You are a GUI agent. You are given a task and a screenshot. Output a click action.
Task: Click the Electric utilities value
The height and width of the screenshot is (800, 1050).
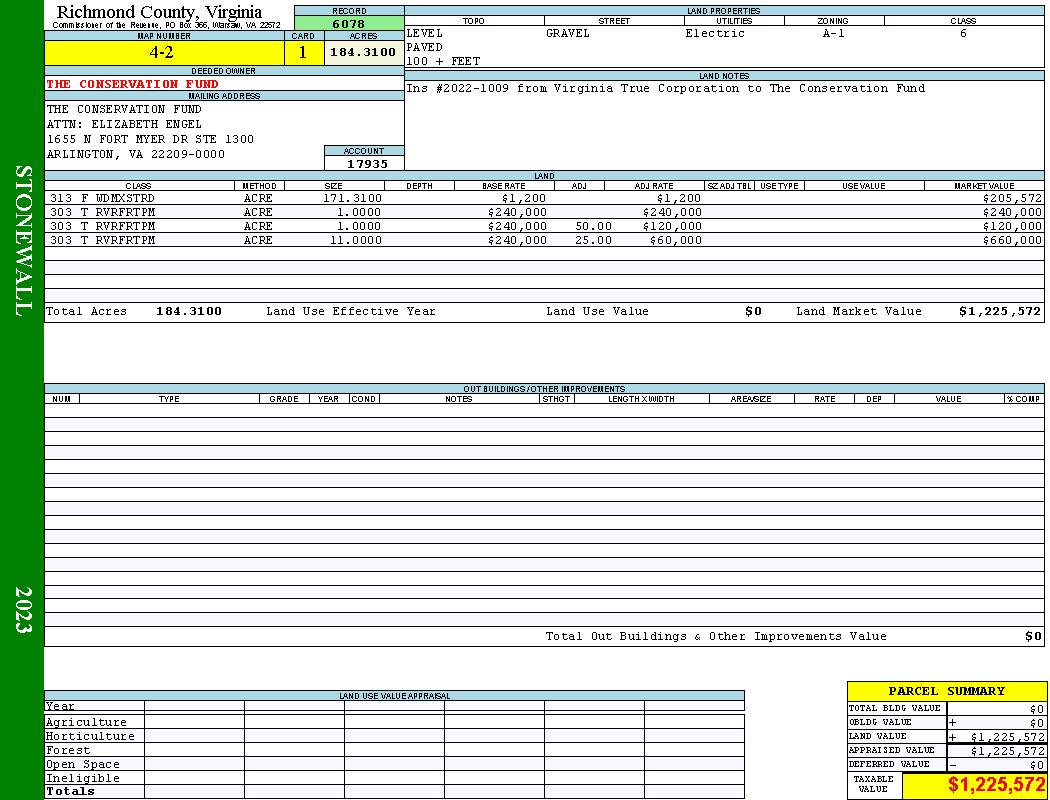[x=715, y=33]
